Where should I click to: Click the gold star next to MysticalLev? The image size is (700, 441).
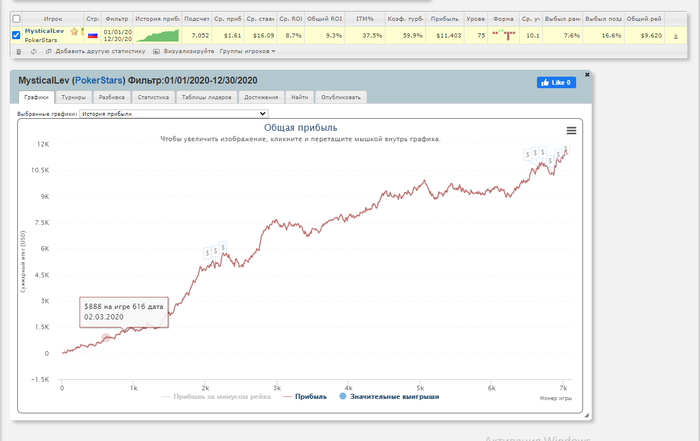(x=74, y=31)
